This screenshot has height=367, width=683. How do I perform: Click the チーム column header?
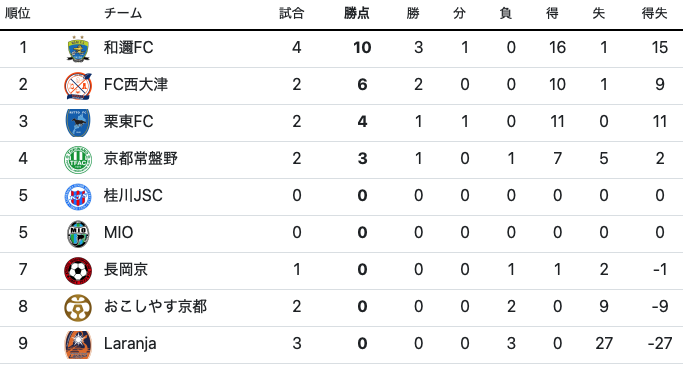point(123,13)
